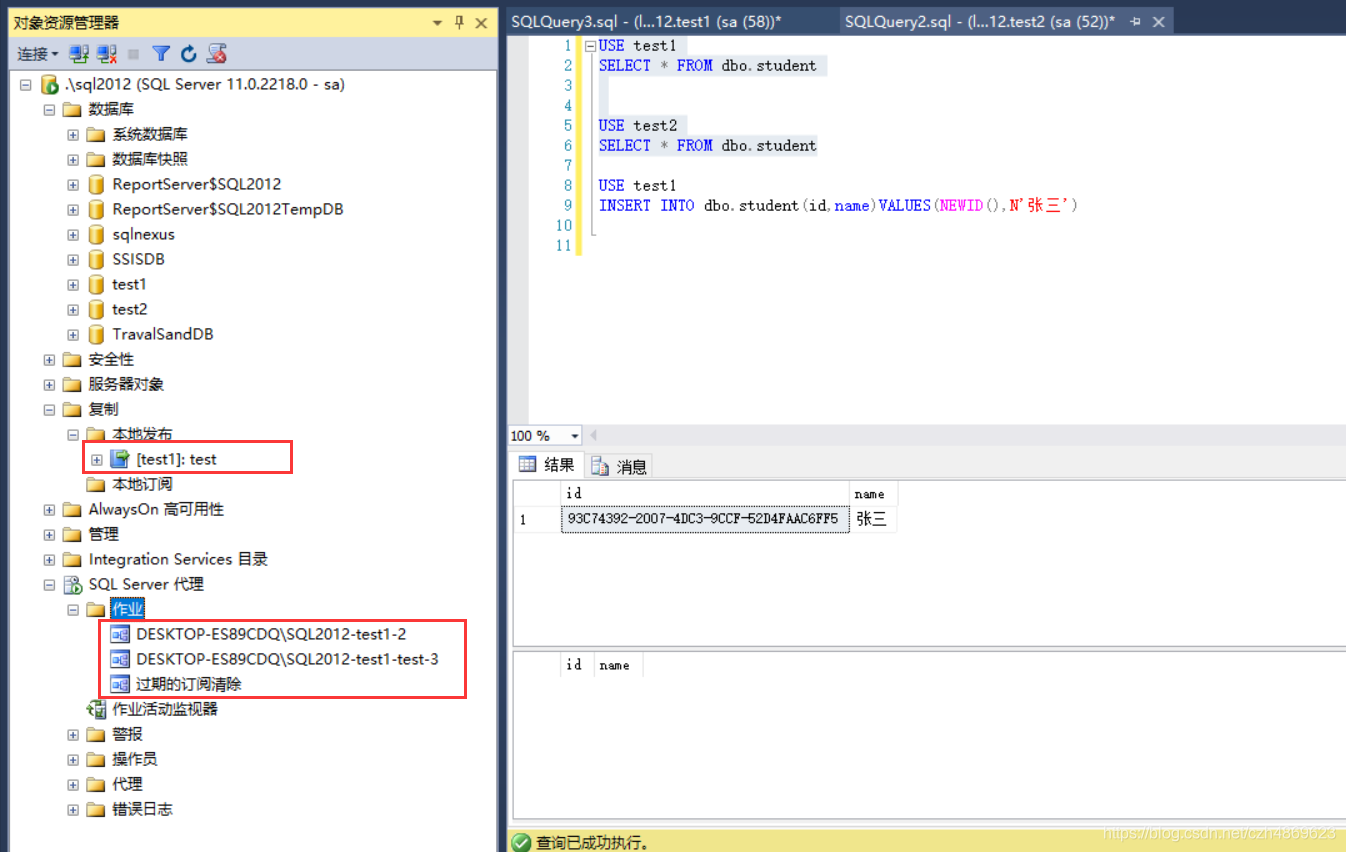Expand the [test1]: test publication
Viewport: 1346px width, 852px height.
pyautogui.click(x=97, y=460)
